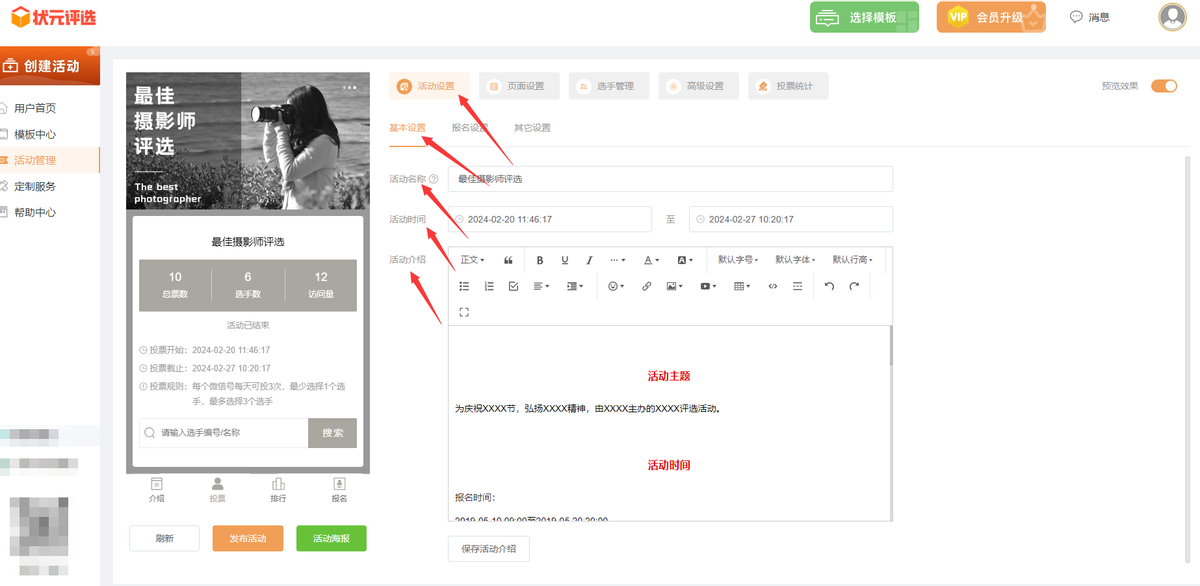Click the bulleted list icon
Screen dimensions: 1200x586
tap(464, 286)
